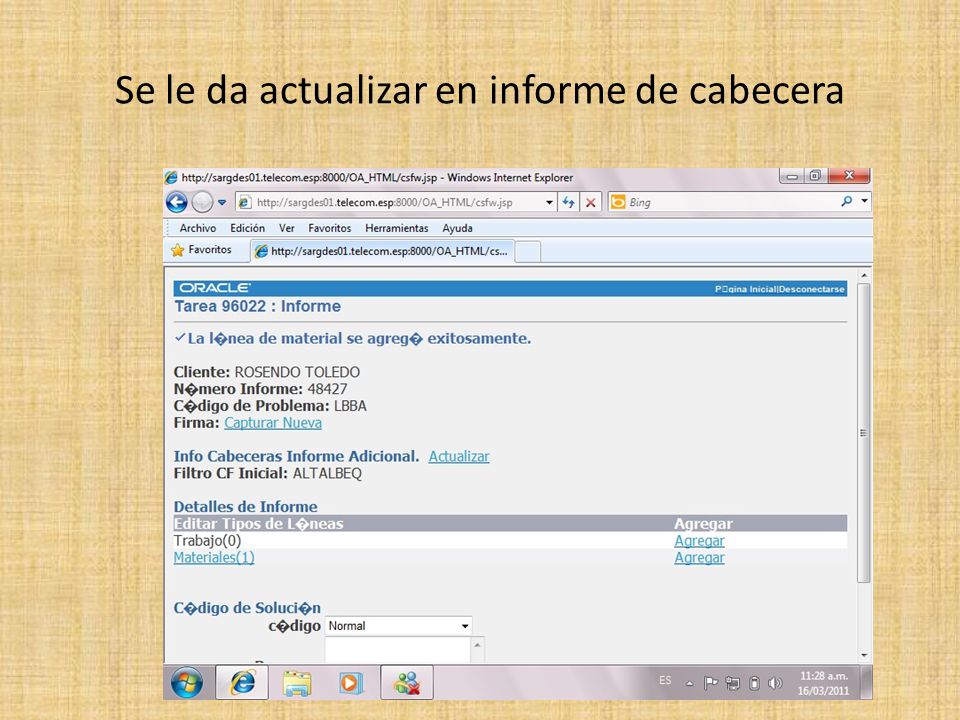The image size is (960, 720).
Task: Click the Action Center flag icon
Action: click(710, 682)
